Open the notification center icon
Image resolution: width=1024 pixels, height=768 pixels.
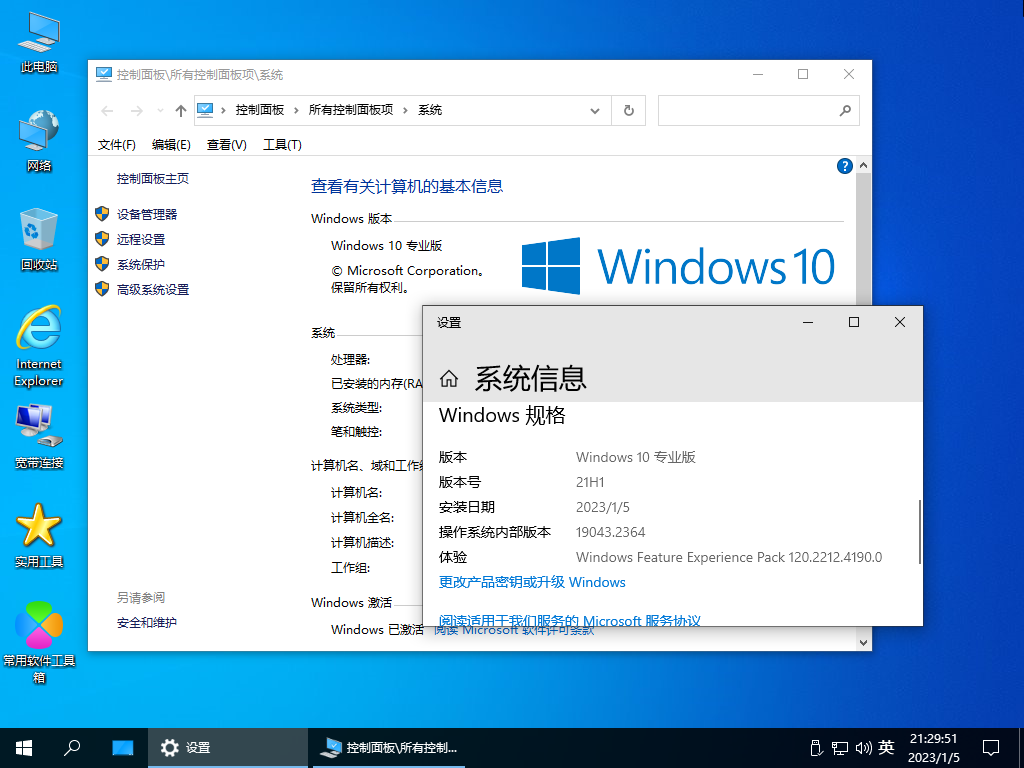tap(991, 748)
